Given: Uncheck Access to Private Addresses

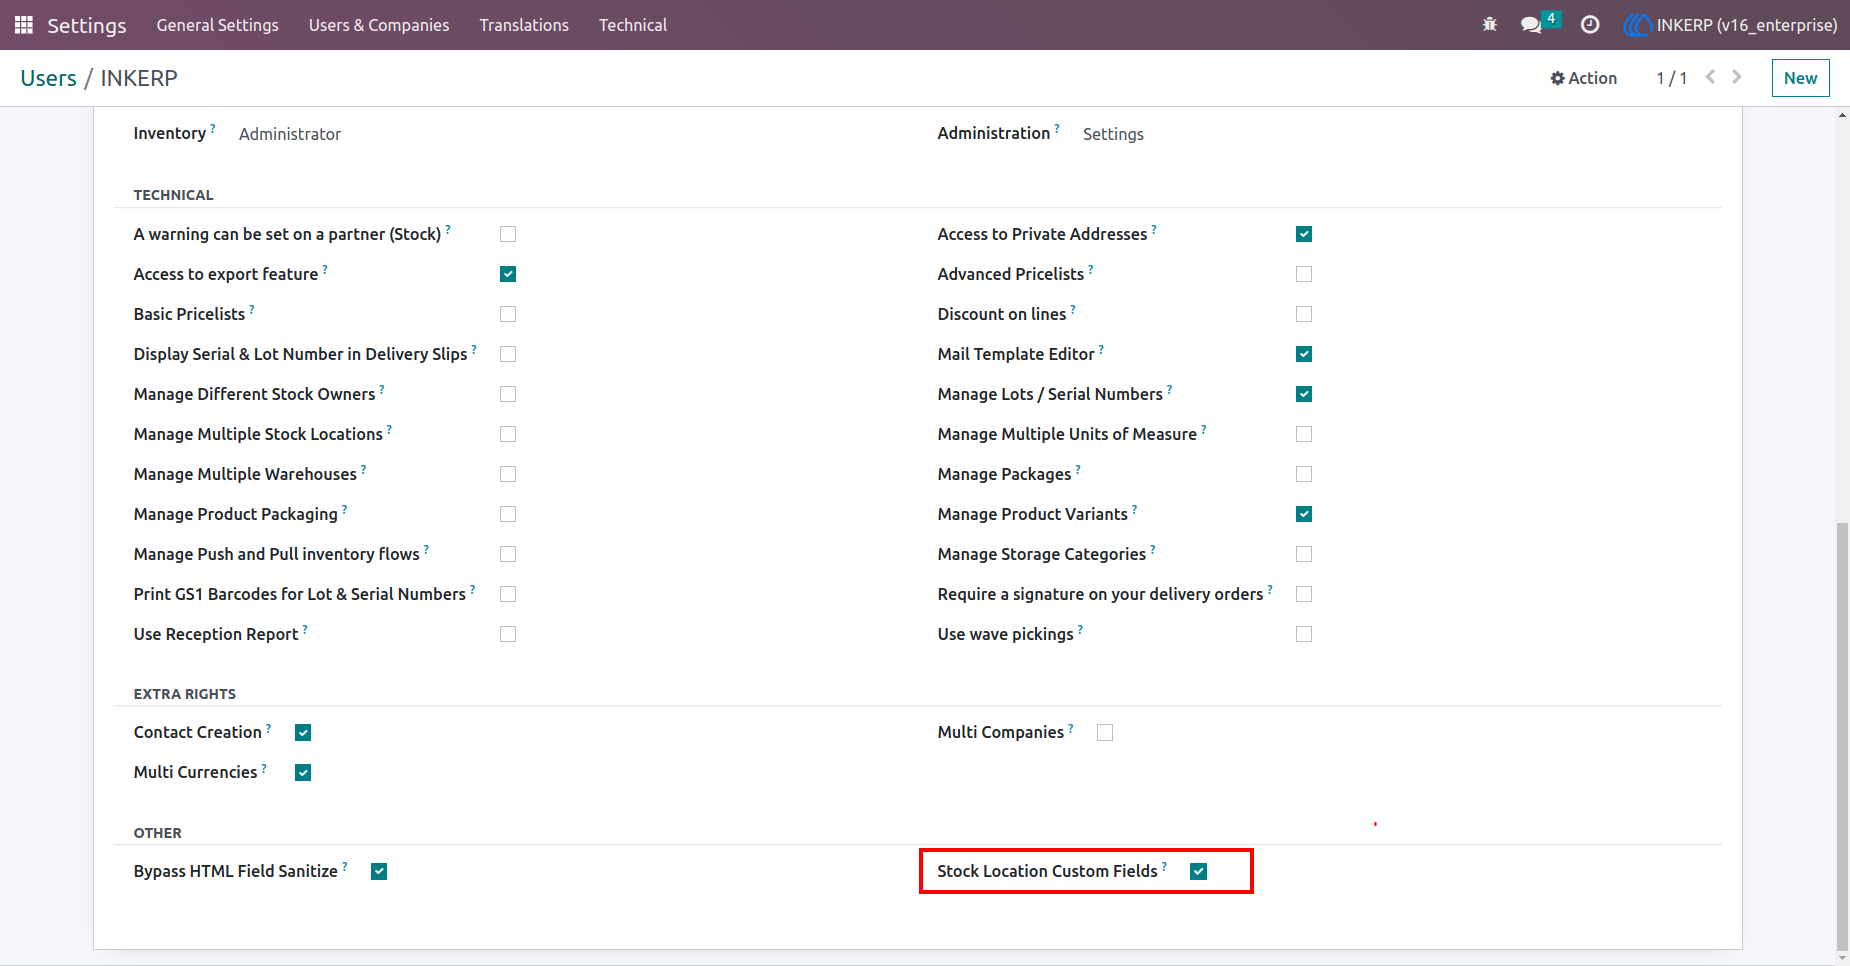Looking at the screenshot, I should [1304, 234].
